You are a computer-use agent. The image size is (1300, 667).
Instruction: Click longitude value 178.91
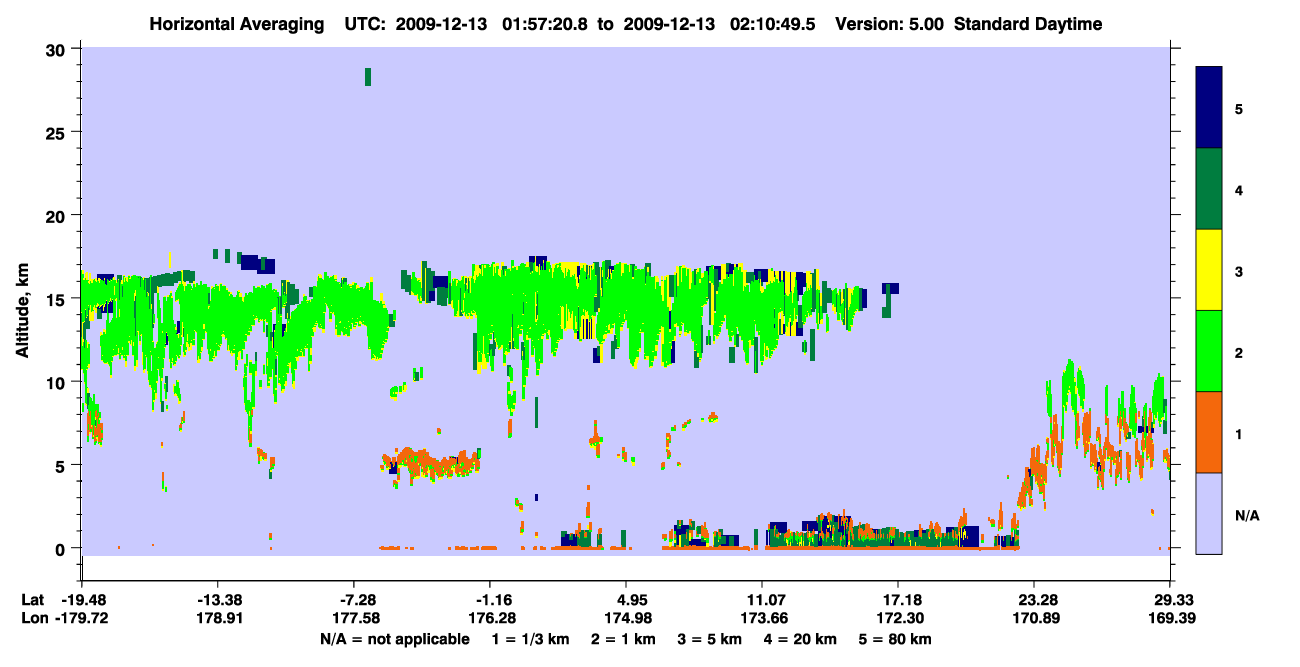point(217,619)
